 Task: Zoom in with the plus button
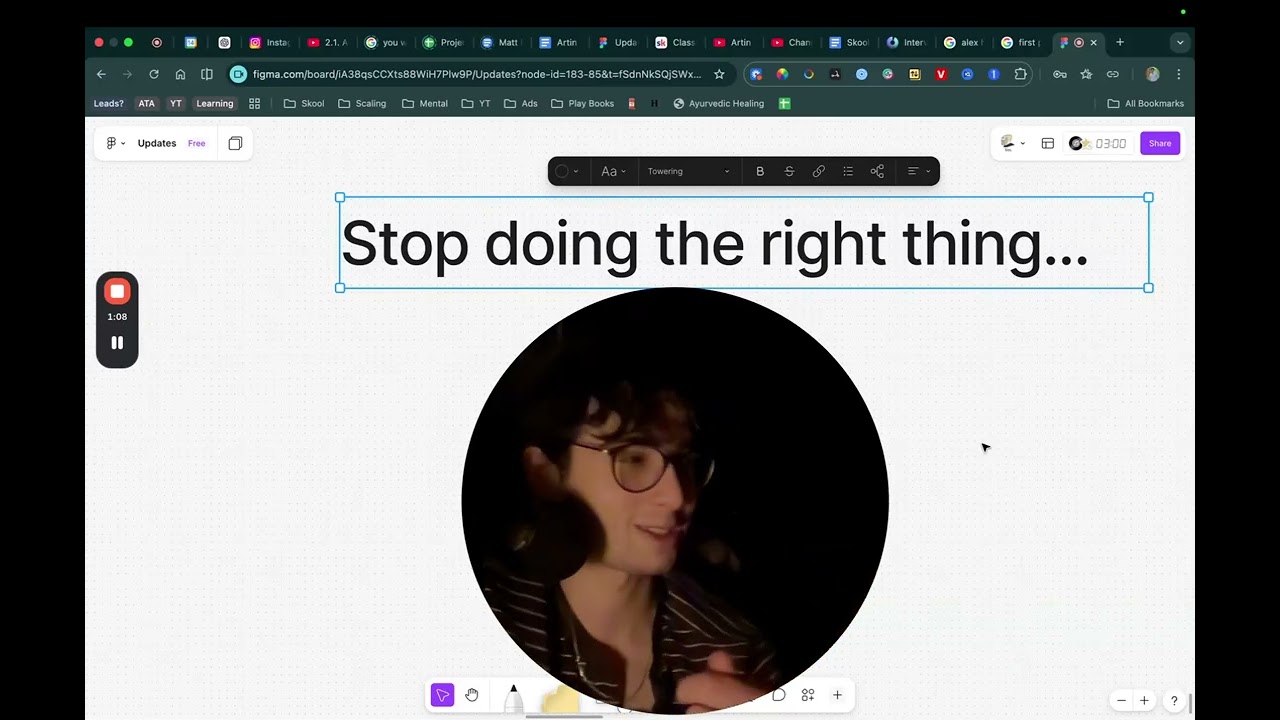click(1144, 700)
